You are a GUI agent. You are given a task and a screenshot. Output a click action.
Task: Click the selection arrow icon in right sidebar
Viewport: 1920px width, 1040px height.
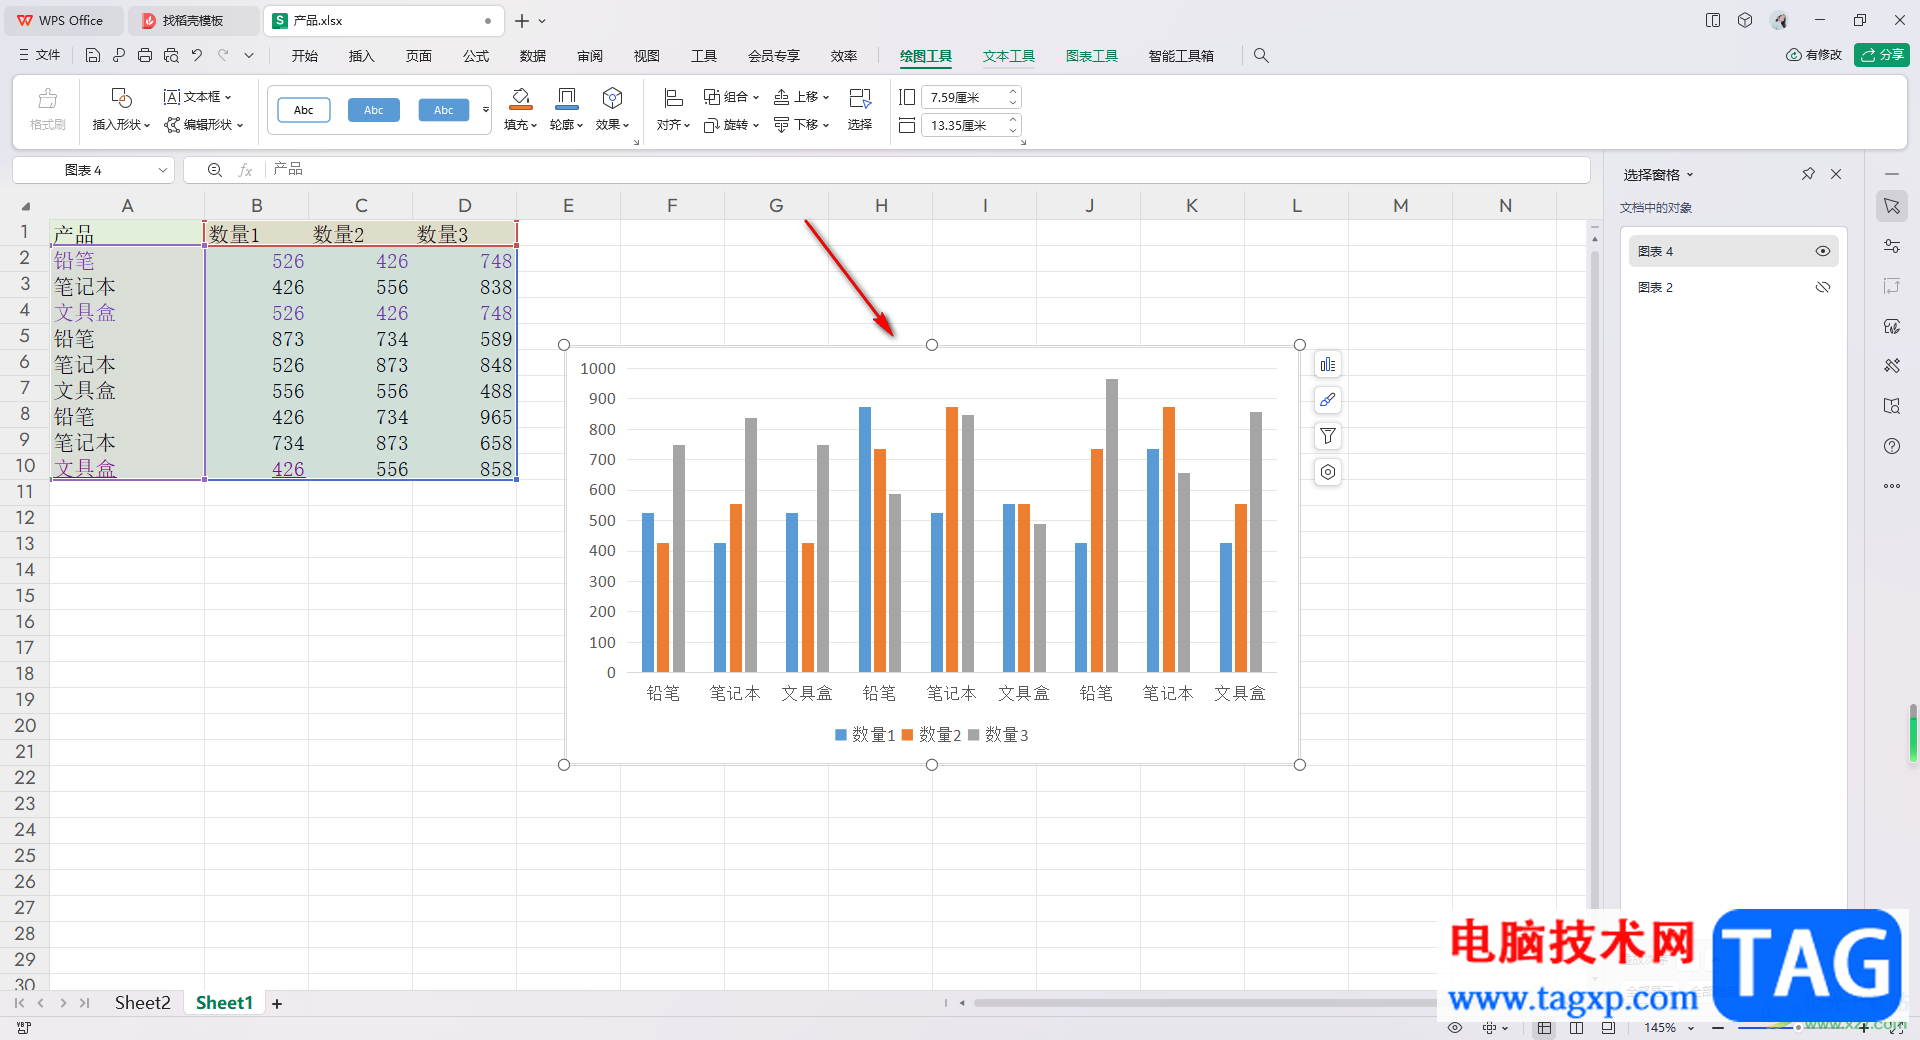1892,206
